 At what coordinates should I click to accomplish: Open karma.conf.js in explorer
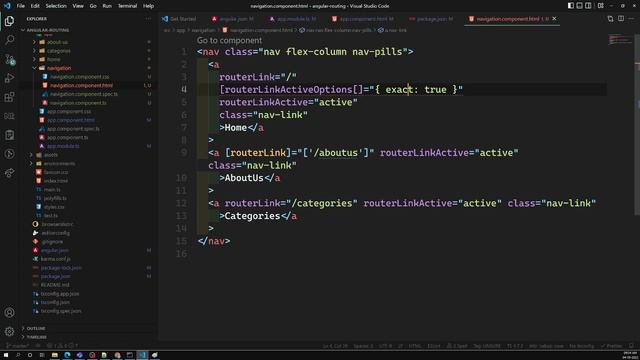(56, 259)
